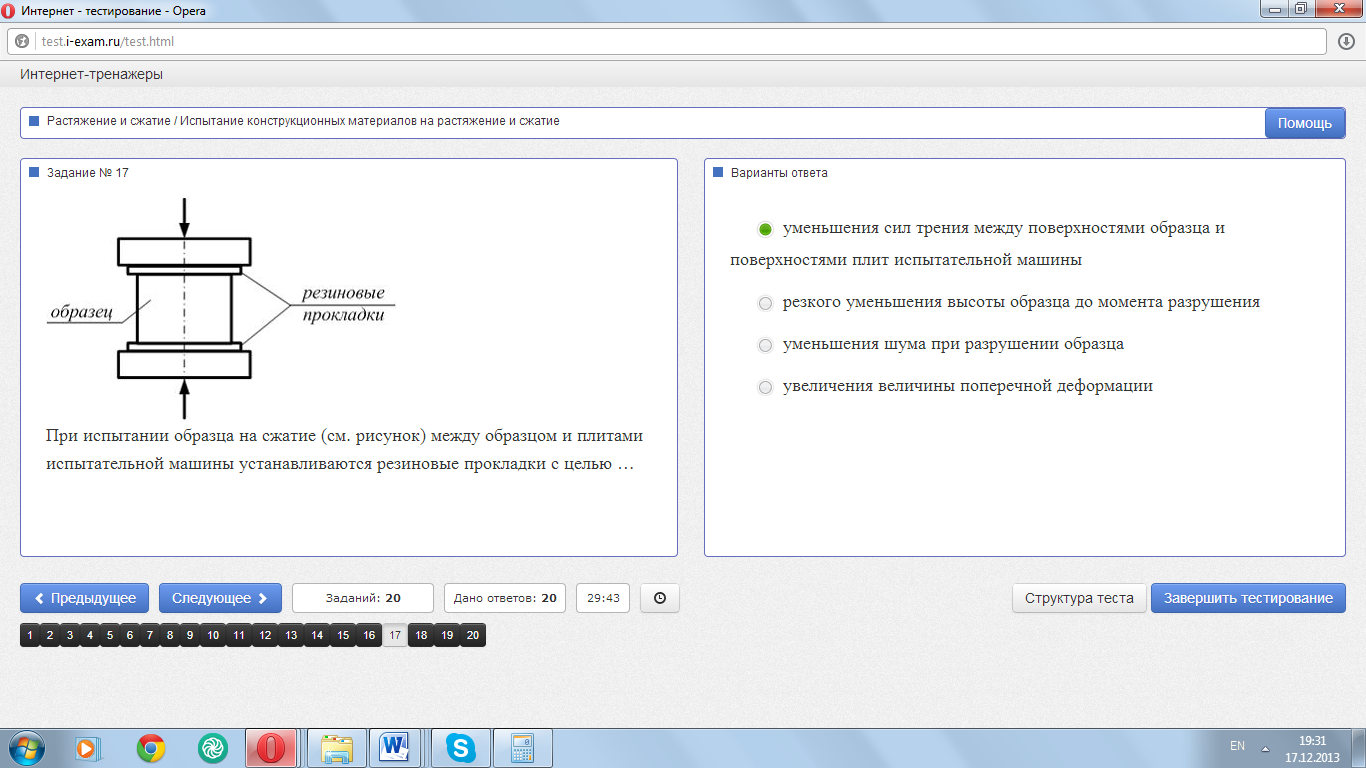Open Calculator from taskbar
Viewport: 1366px width, 768px height.
click(523, 748)
